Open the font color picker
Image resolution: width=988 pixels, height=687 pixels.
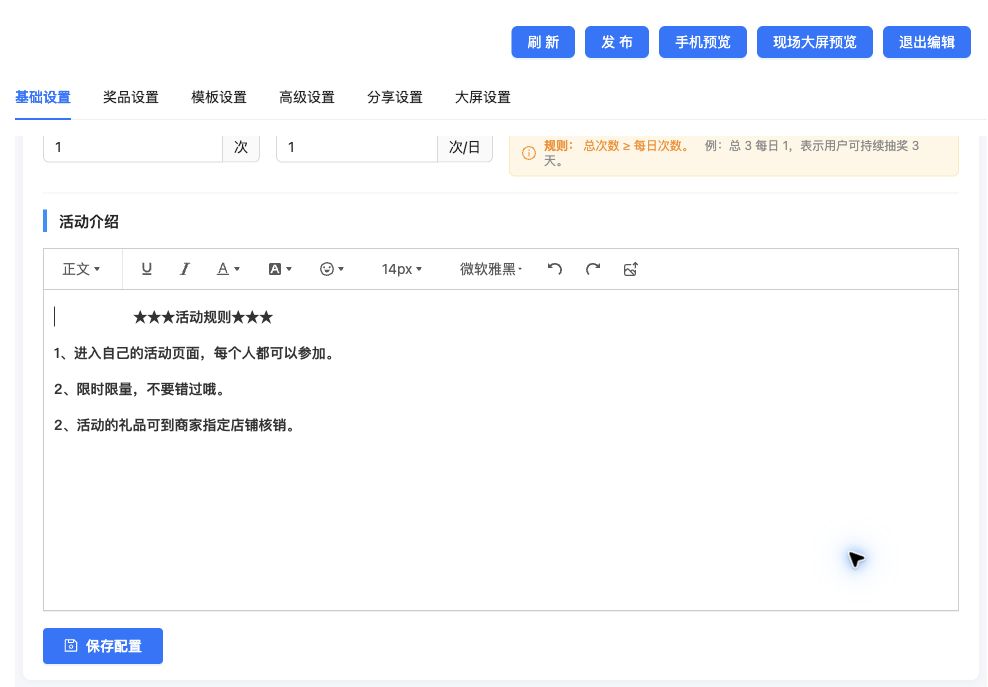click(x=228, y=269)
